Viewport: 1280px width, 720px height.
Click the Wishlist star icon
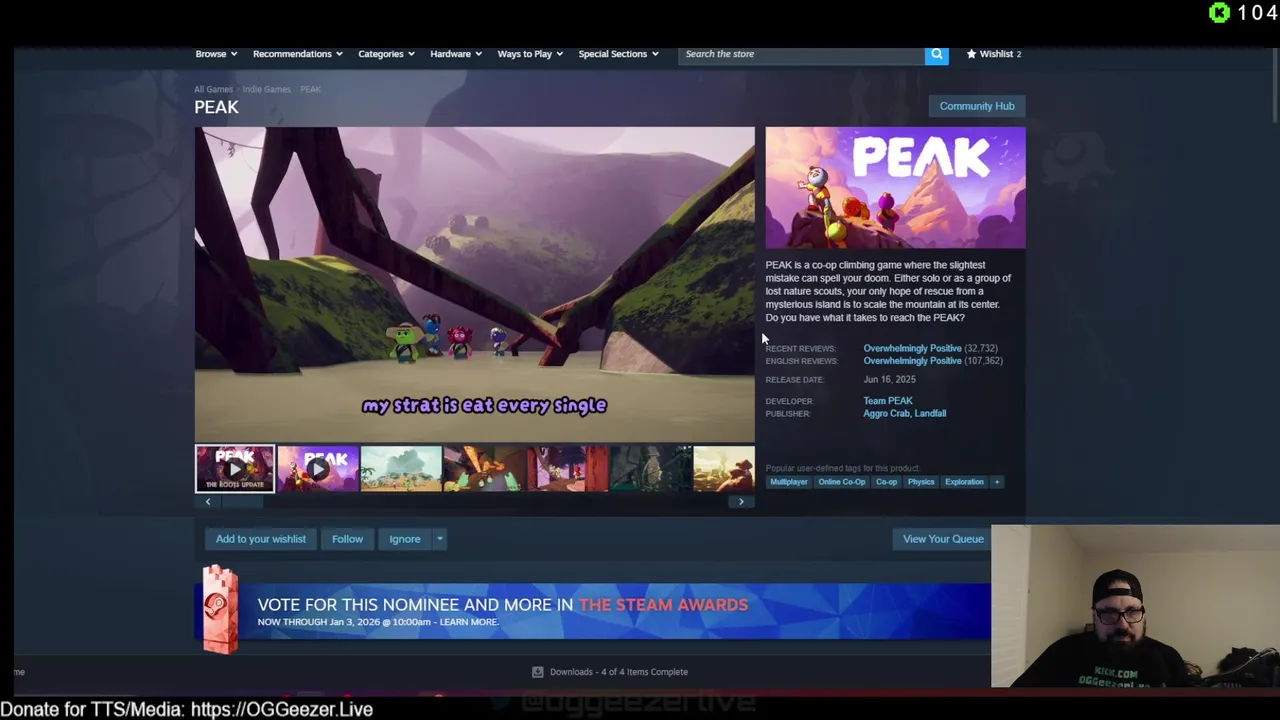pyautogui.click(x=971, y=54)
